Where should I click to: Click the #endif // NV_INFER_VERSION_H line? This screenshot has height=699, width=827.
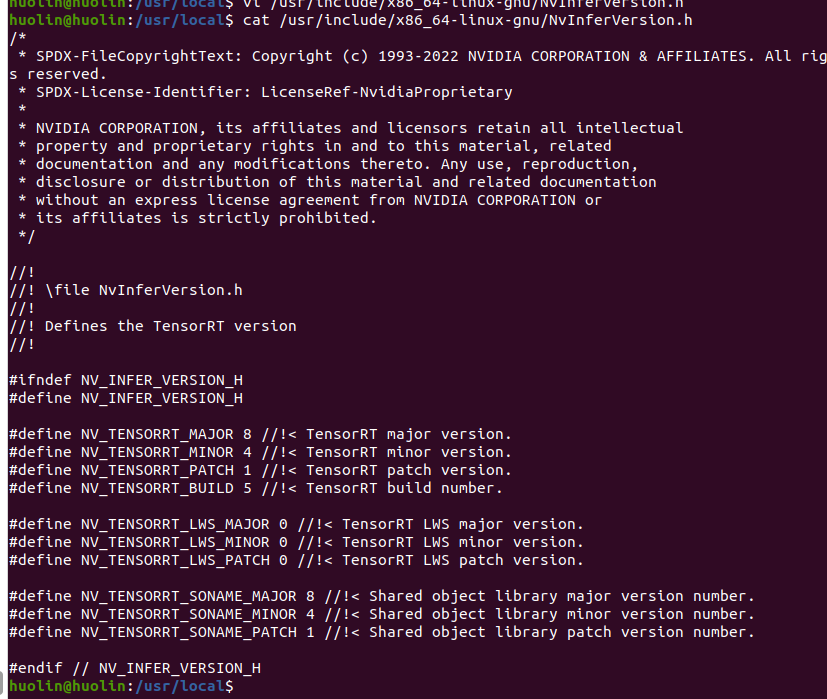click(x=135, y=668)
